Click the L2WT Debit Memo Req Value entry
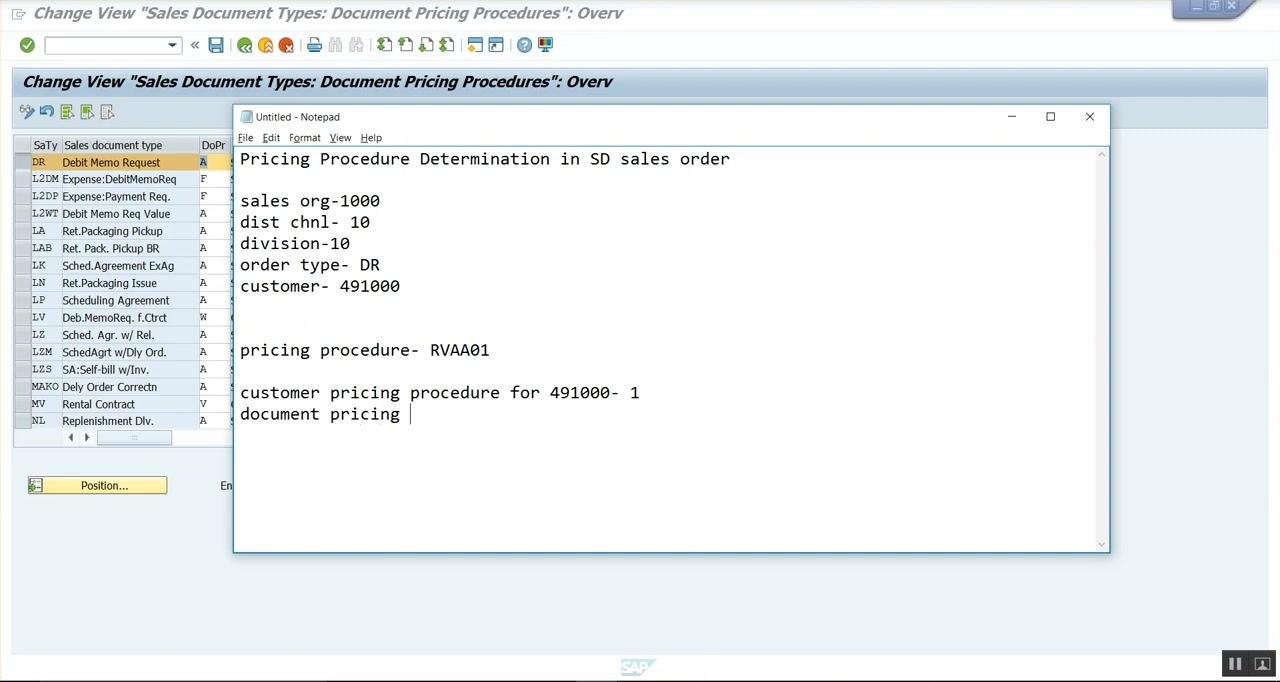Screen dimensions: 1280x682 click(x=114, y=214)
